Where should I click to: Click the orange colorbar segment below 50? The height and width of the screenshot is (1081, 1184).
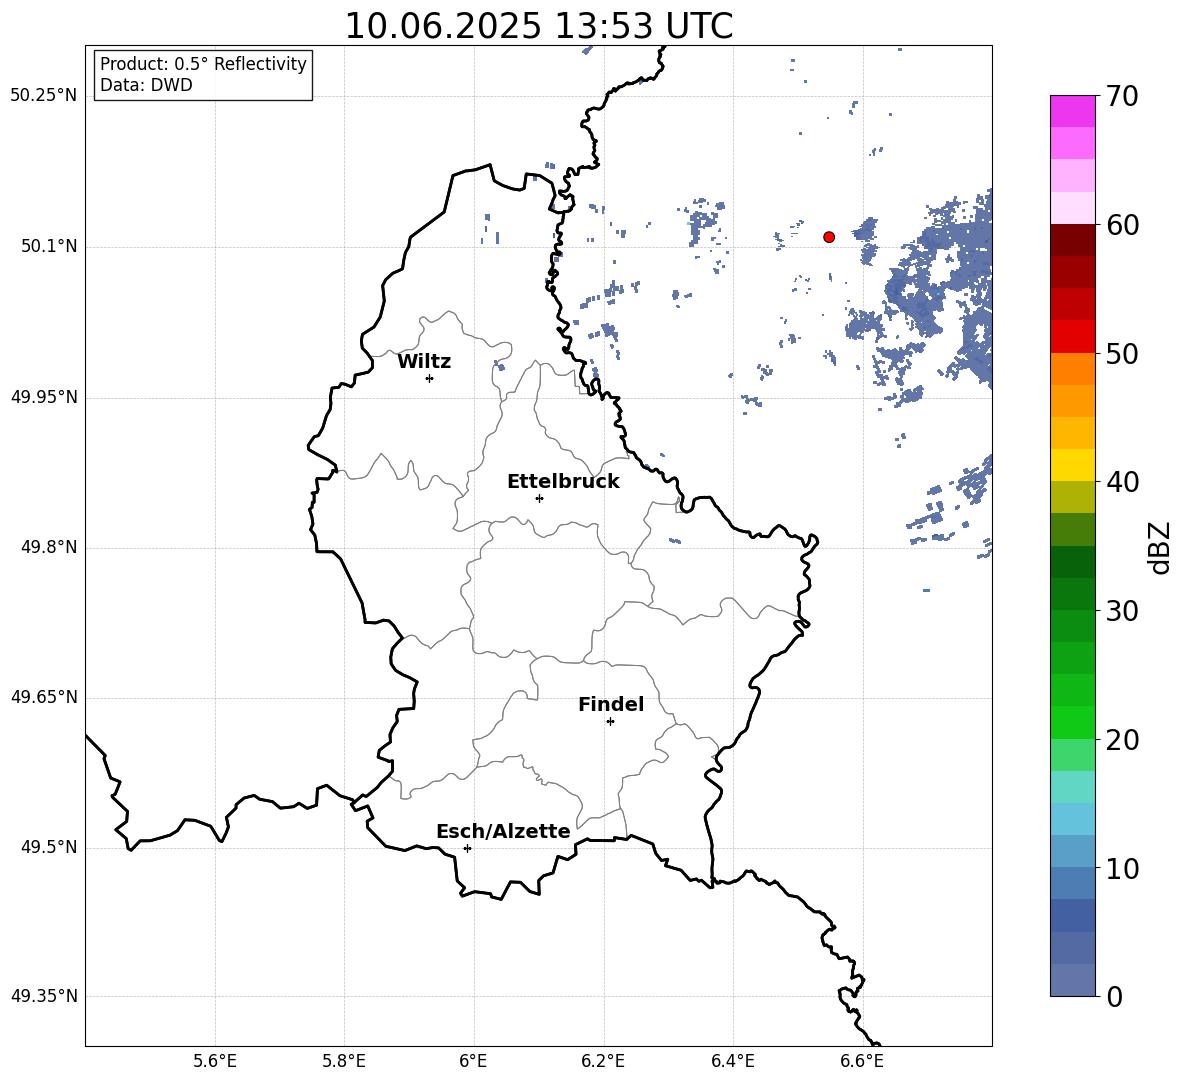tap(1073, 369)
